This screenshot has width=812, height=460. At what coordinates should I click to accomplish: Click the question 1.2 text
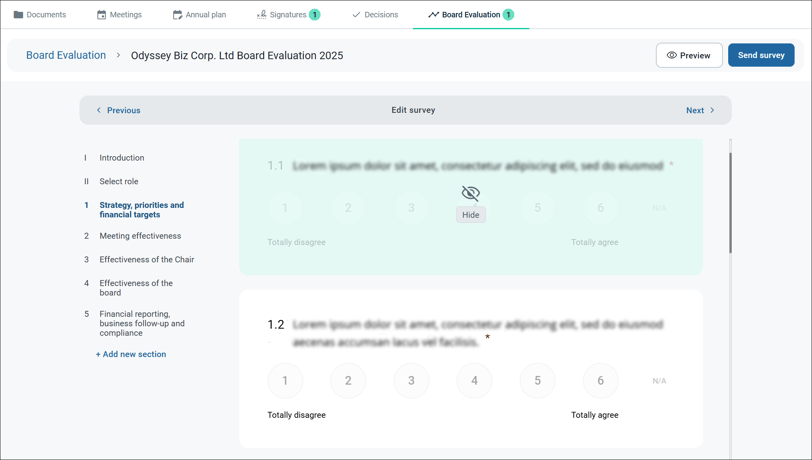[477, 333]
